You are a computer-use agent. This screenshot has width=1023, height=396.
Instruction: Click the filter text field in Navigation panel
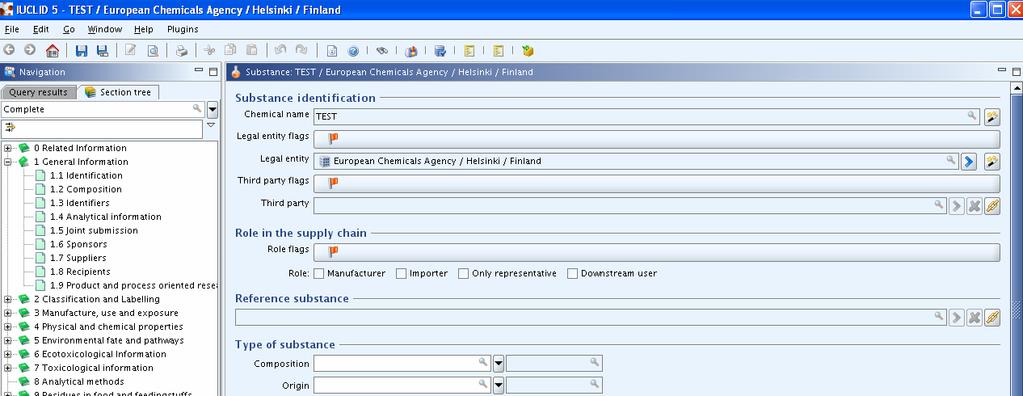click(102, 129)
